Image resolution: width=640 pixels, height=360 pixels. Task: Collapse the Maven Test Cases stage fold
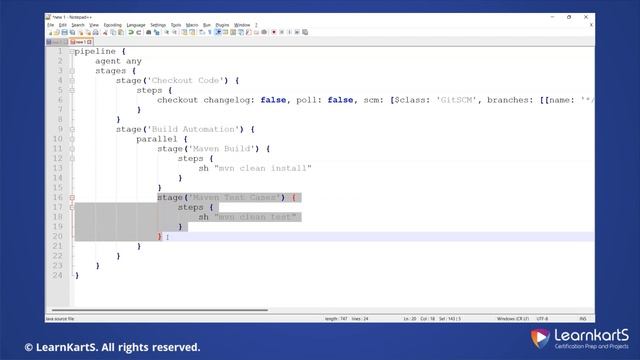(x=72, y=198)
